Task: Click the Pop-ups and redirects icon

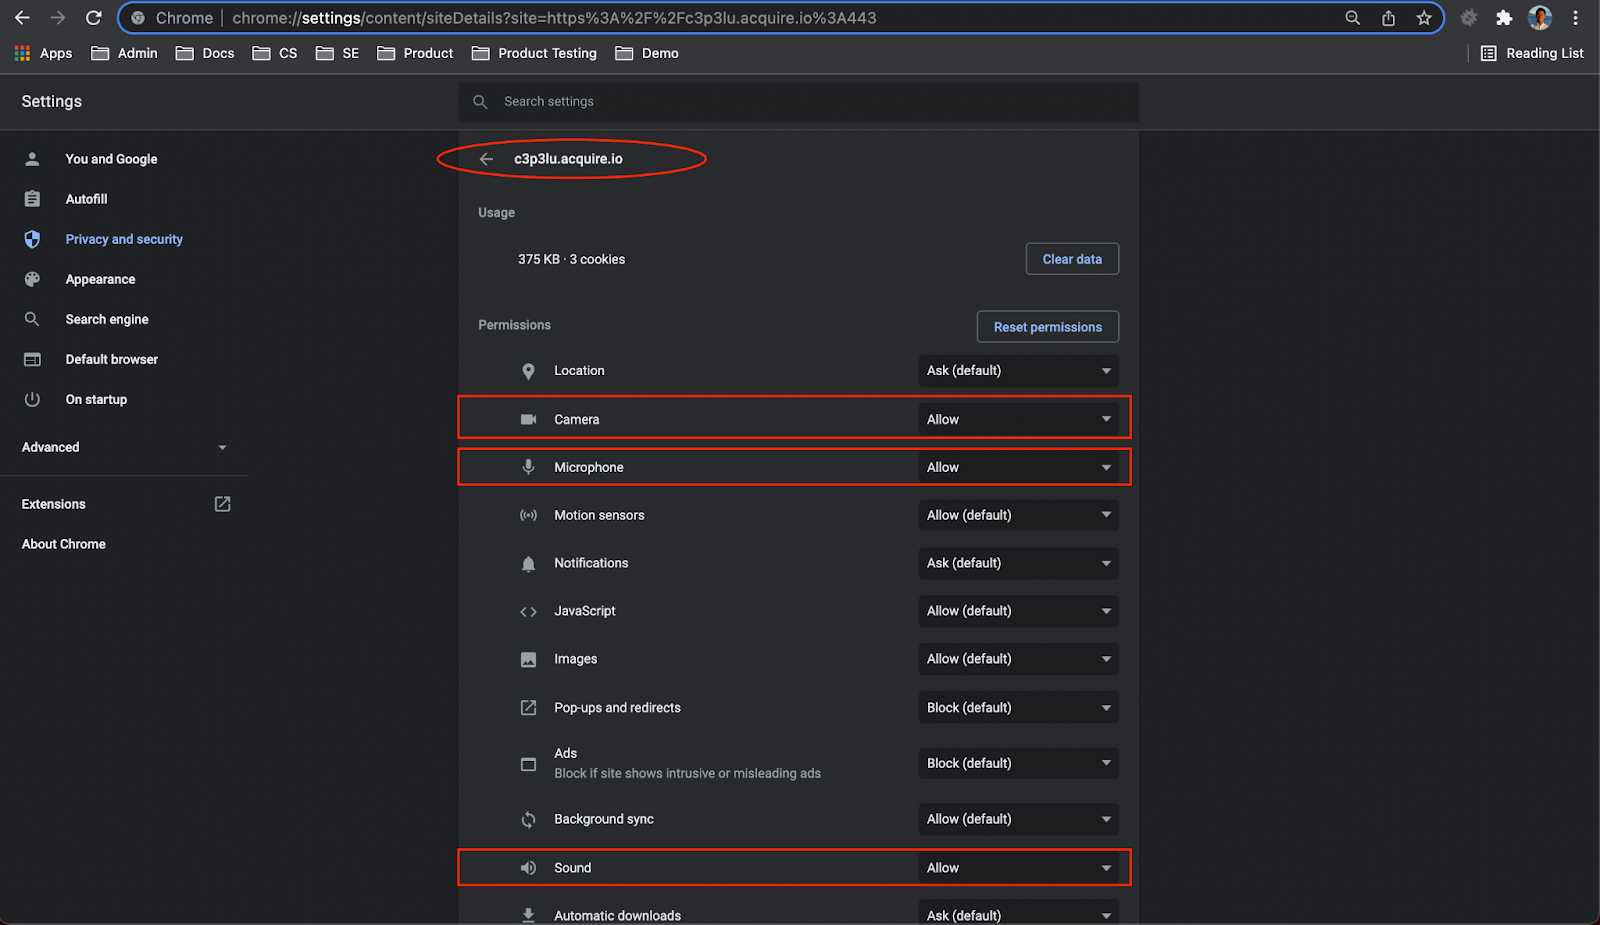Action: pos(528,707)
